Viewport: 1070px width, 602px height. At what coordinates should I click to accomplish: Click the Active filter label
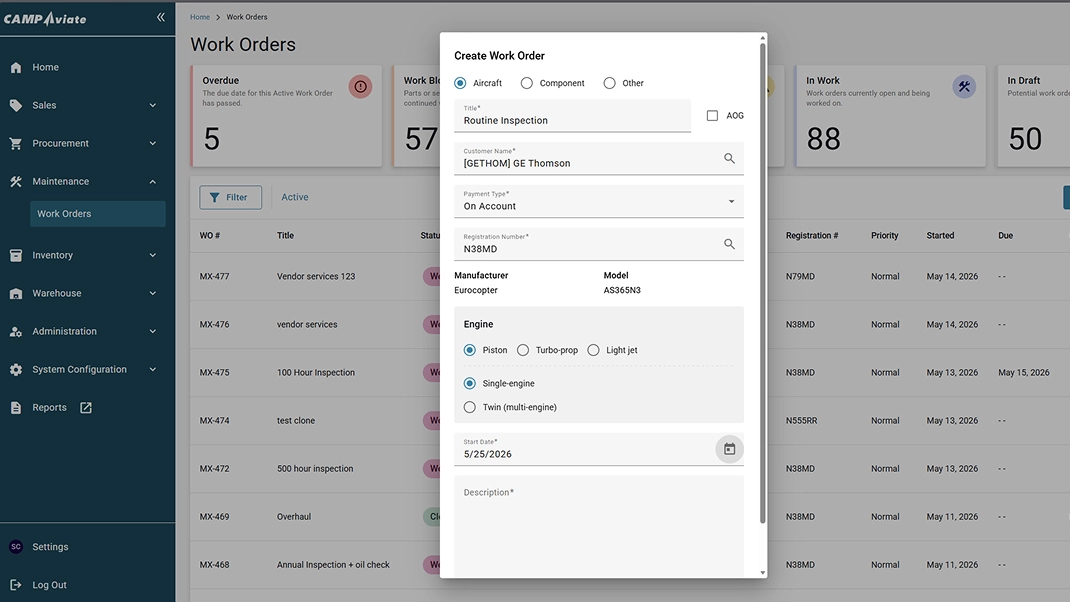[295, 197]
